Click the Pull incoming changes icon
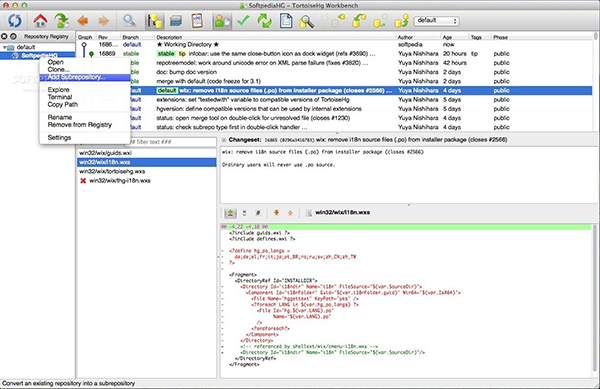 click(x=359, y=21)
